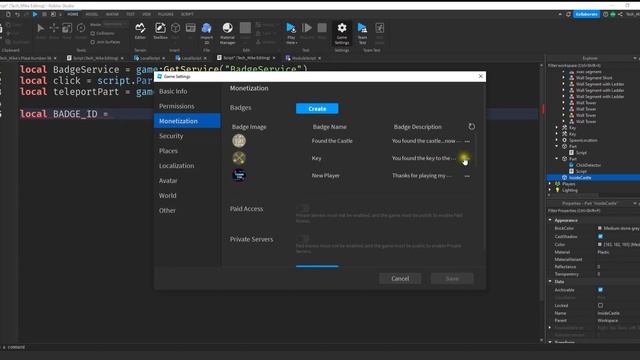
Task: Expand the Wall Segment Short node
Action: [x=564, y=78]
